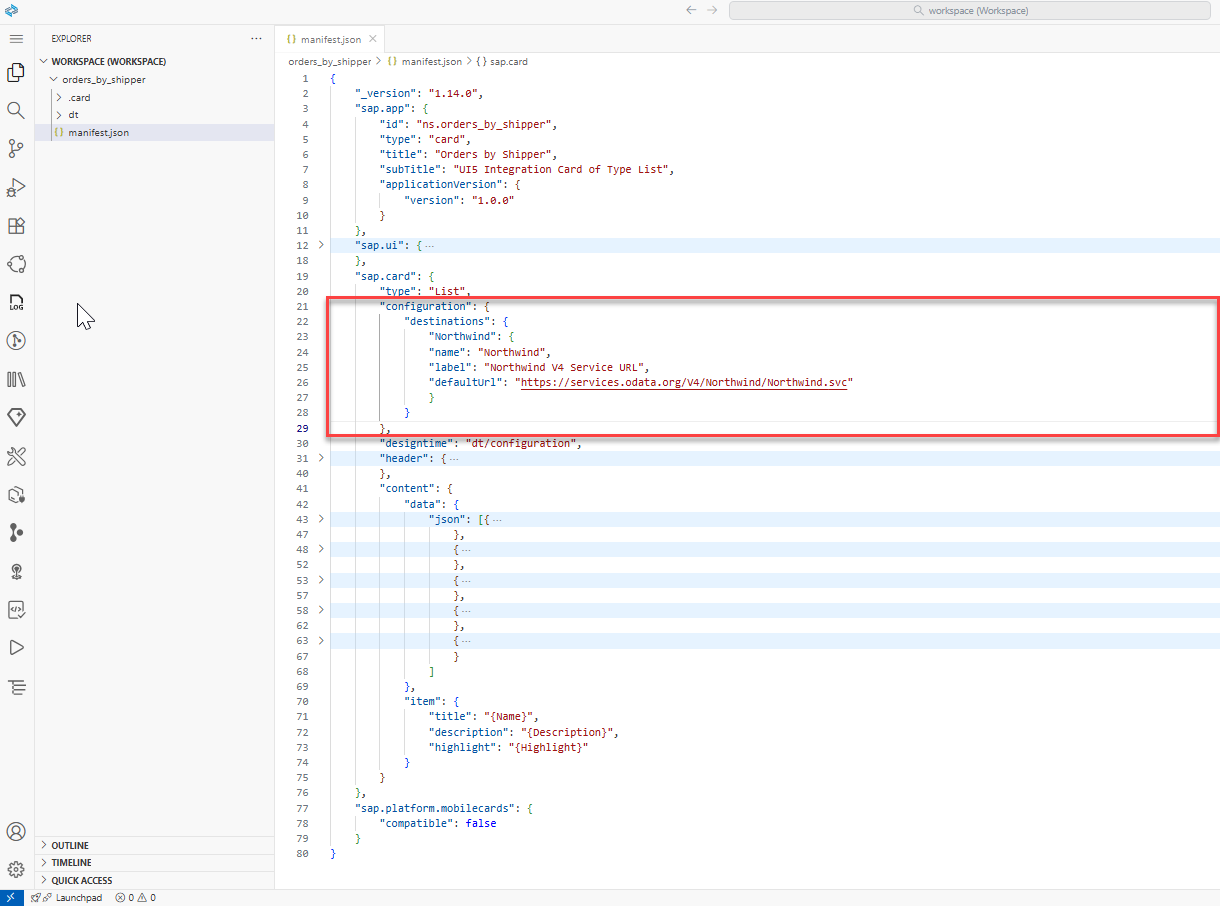The height and width of the screenshot is (906, 1220).
Task: Unfold the header block at line 31
Action: pyautogui.click(x=321, y=458)
